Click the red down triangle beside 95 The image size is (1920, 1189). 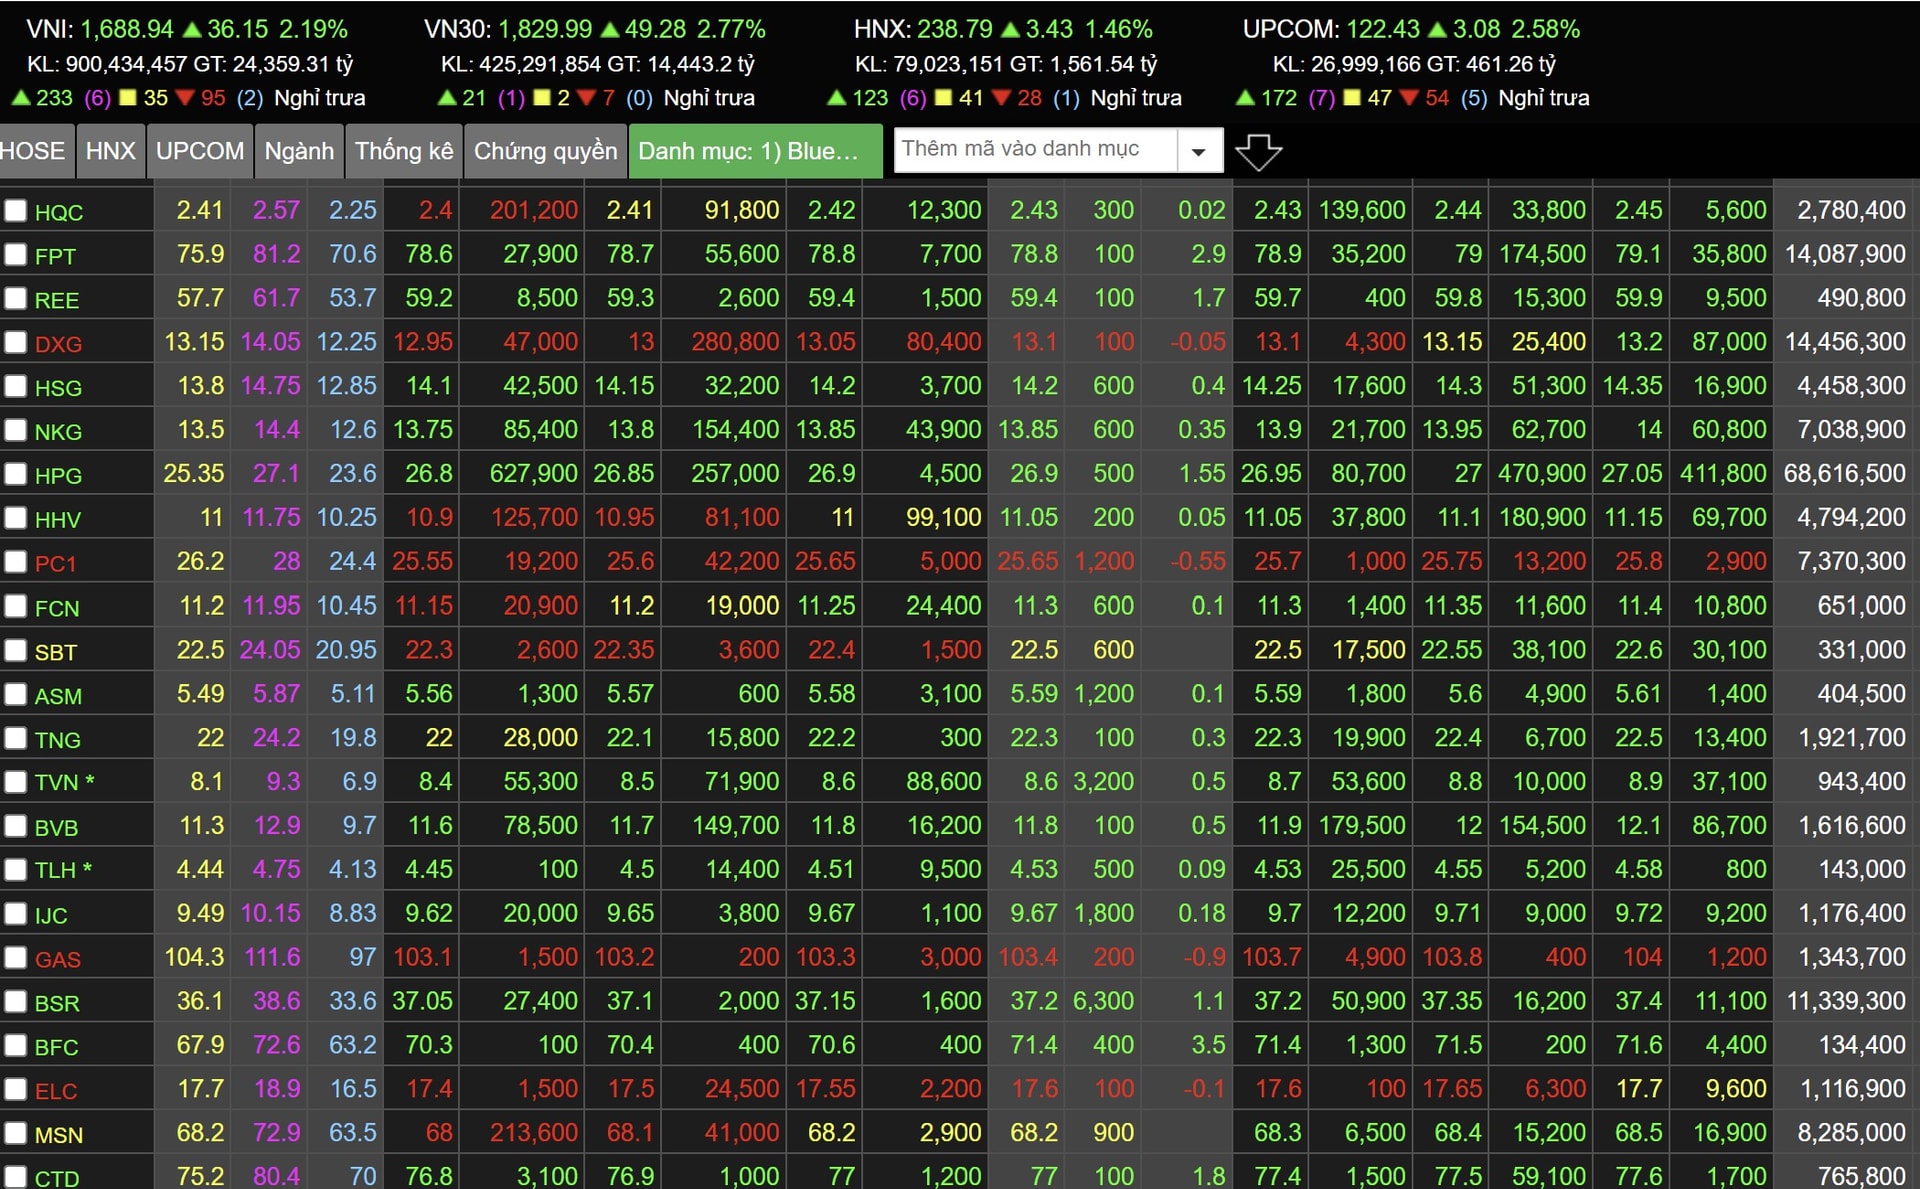point(185,97)
